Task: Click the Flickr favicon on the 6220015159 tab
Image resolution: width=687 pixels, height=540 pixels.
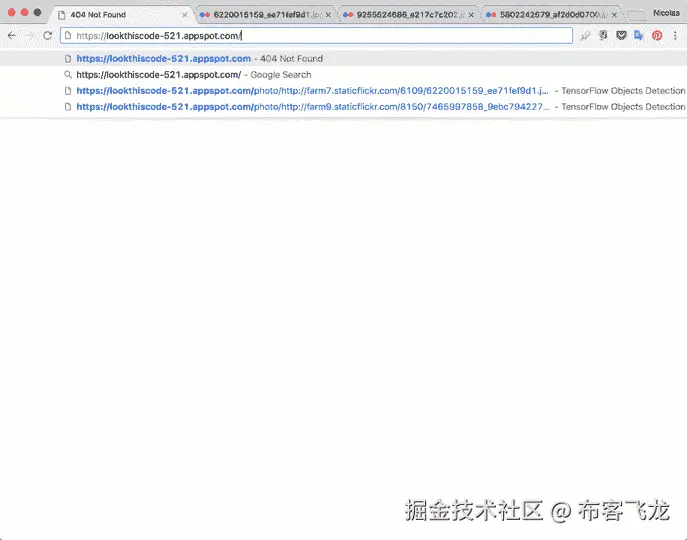Action: click(205, 15)
